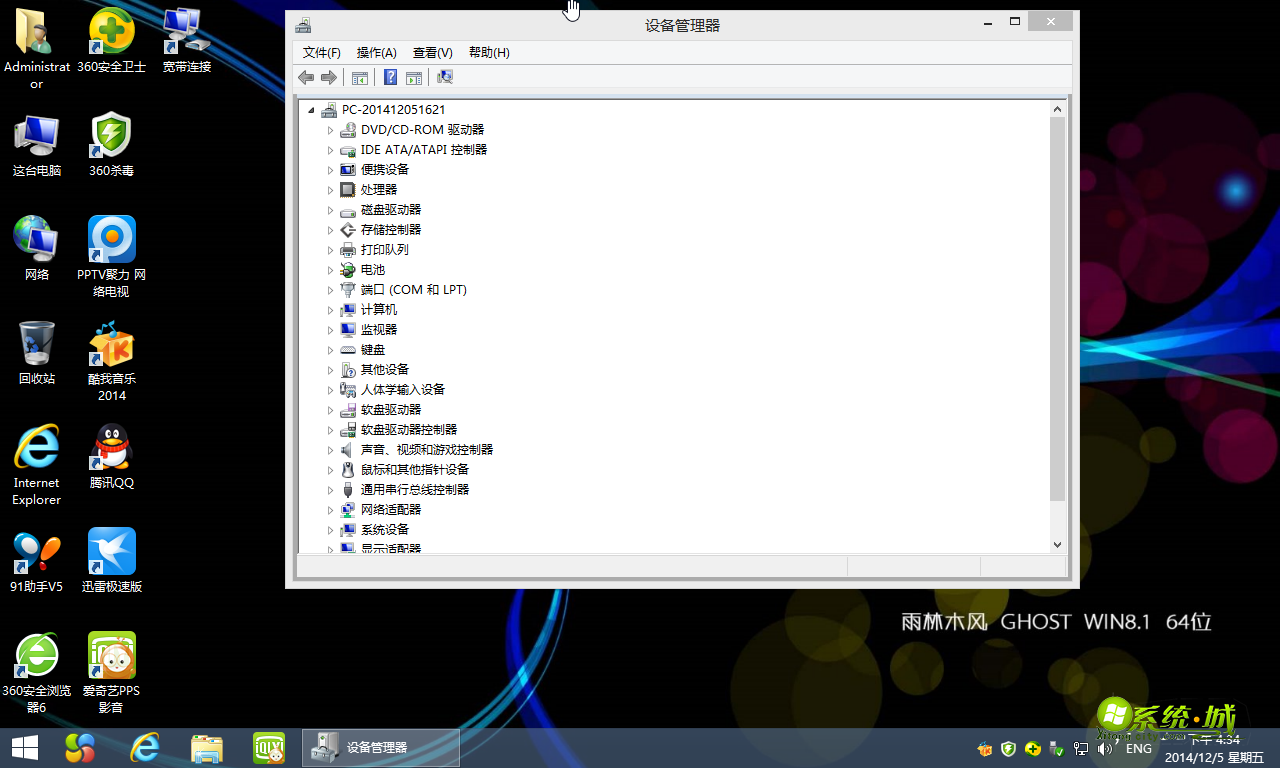This screenshot has width=1280, height=768.
Task: Click the scrollbar down arrow
Action: (1058, 544)
